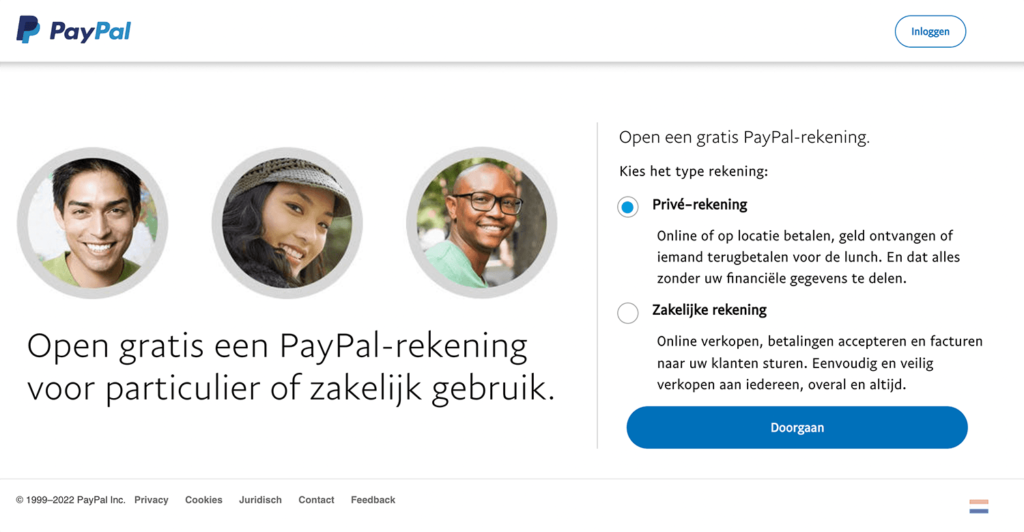Open the Cookies footer link

pos(203,500)
